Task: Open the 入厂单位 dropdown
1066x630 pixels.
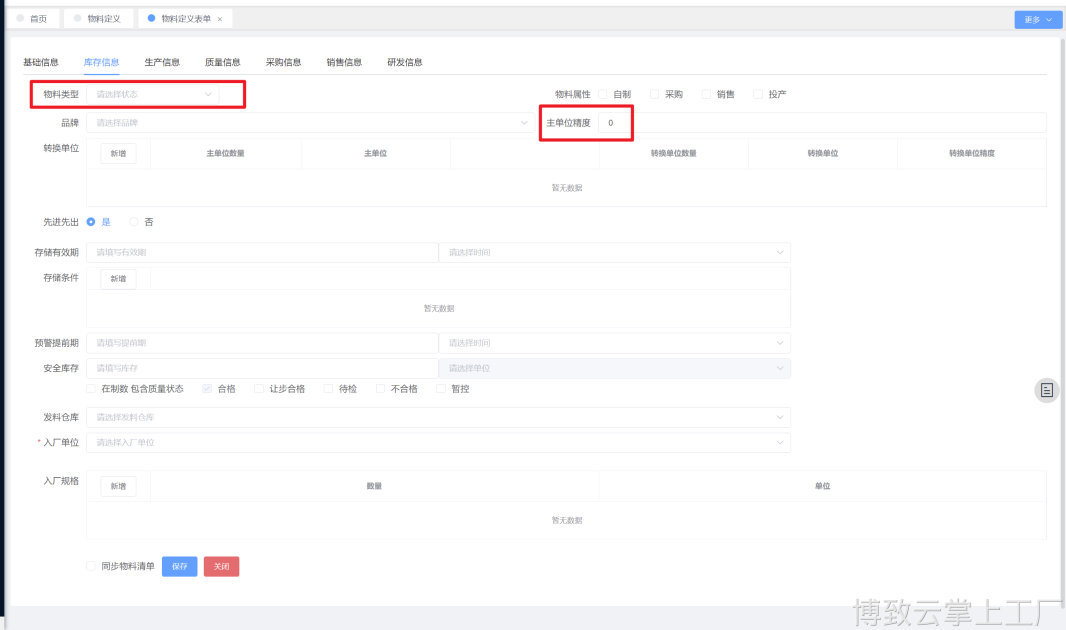Action: point(438,442)
